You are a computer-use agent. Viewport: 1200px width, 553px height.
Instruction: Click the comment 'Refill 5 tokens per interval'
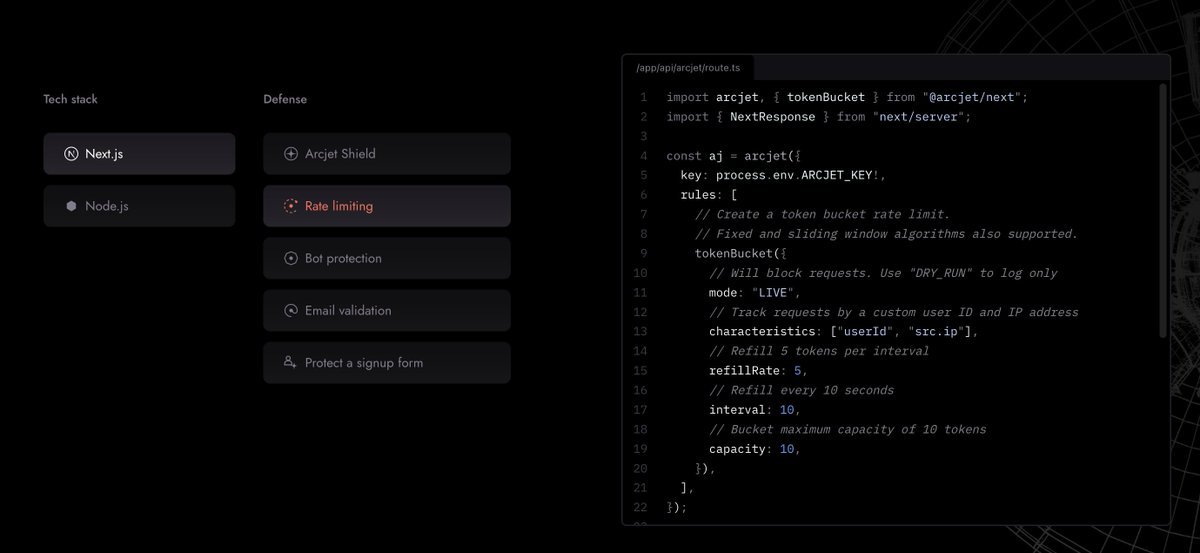tap(819, 351)
